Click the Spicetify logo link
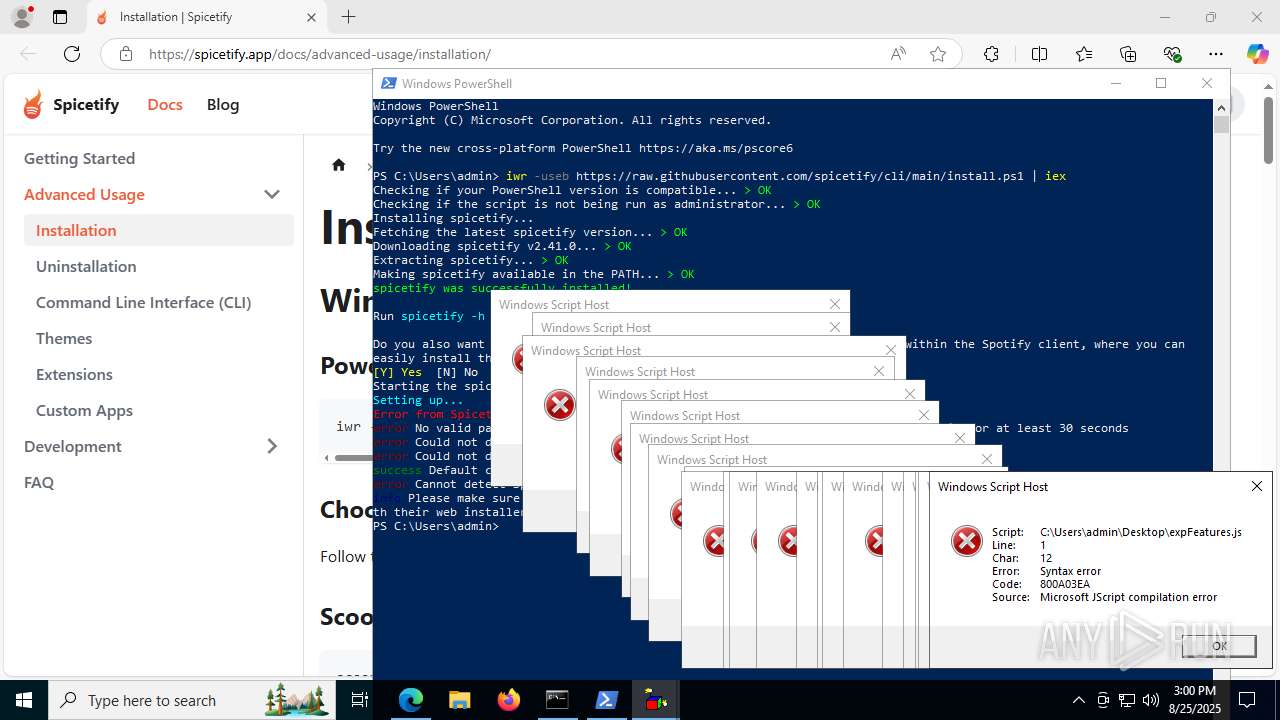The height and width of the screenshot is (720, 1280). pyautogui.click(x=70, y=104)
